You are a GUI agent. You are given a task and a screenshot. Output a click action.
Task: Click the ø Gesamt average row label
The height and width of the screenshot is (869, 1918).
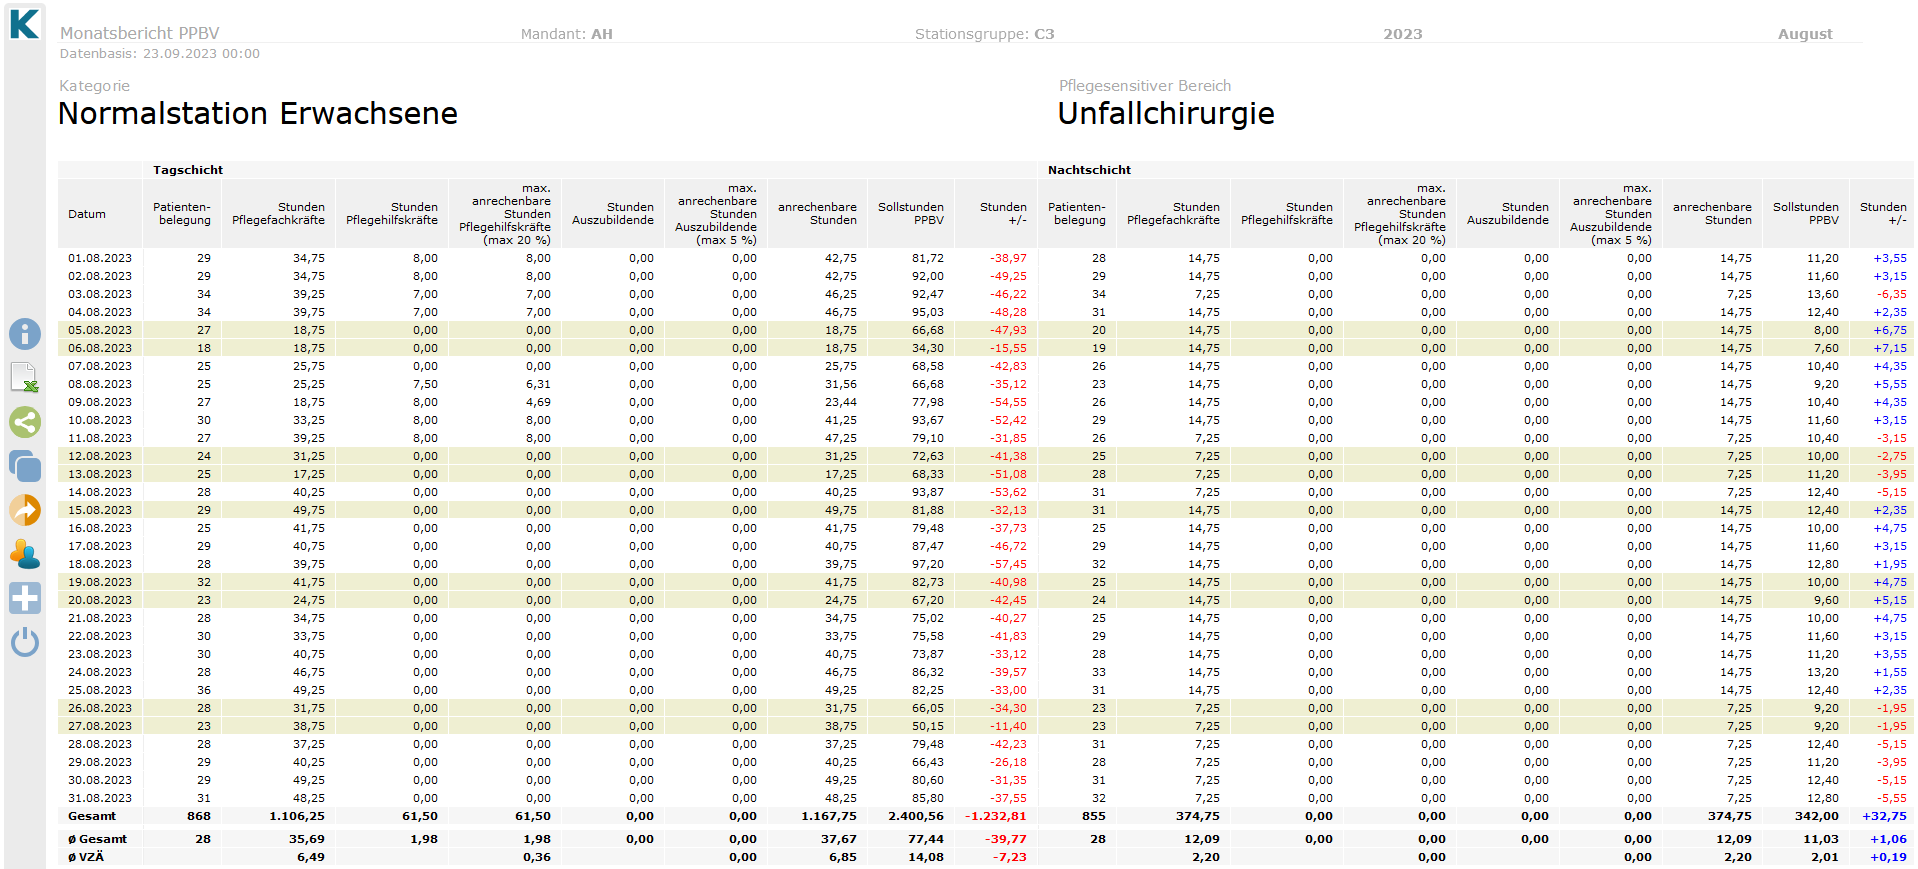97,839
